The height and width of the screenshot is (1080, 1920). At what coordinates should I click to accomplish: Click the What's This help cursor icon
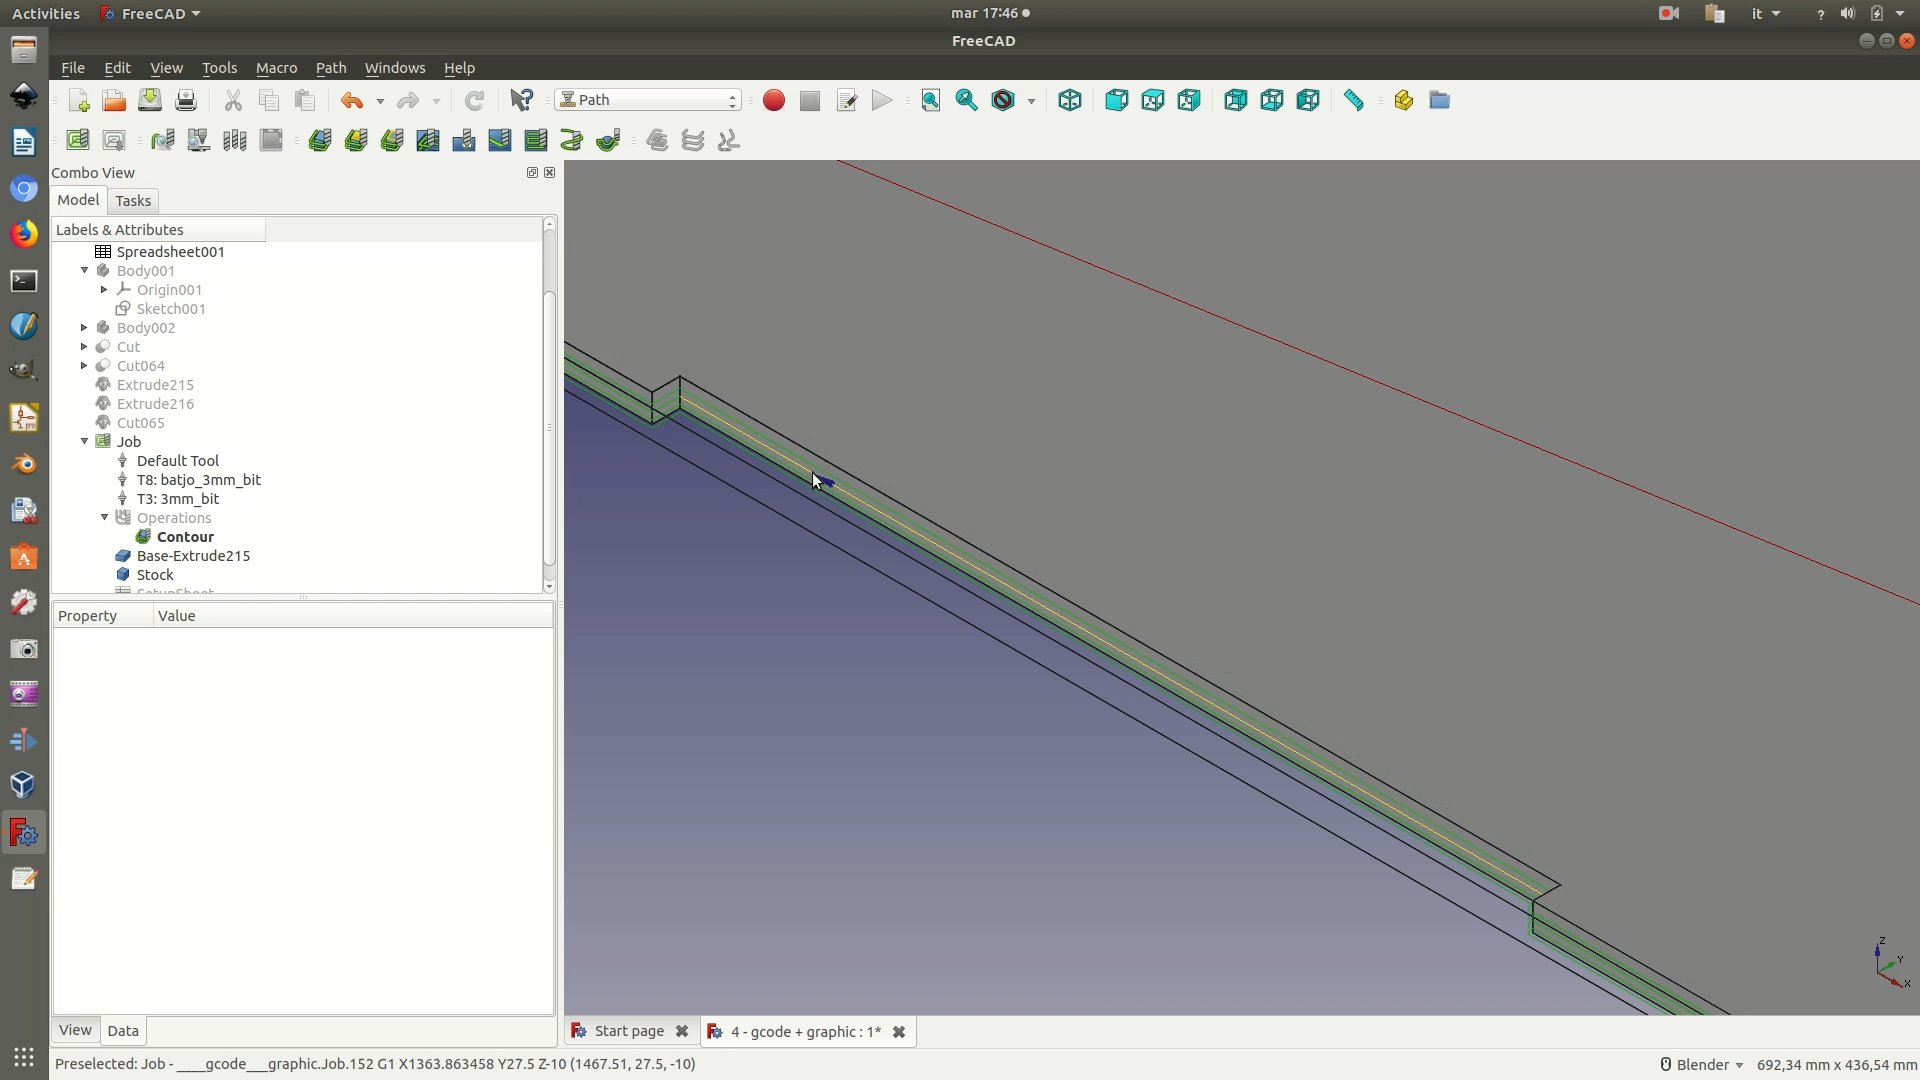[x=522, y=100]
